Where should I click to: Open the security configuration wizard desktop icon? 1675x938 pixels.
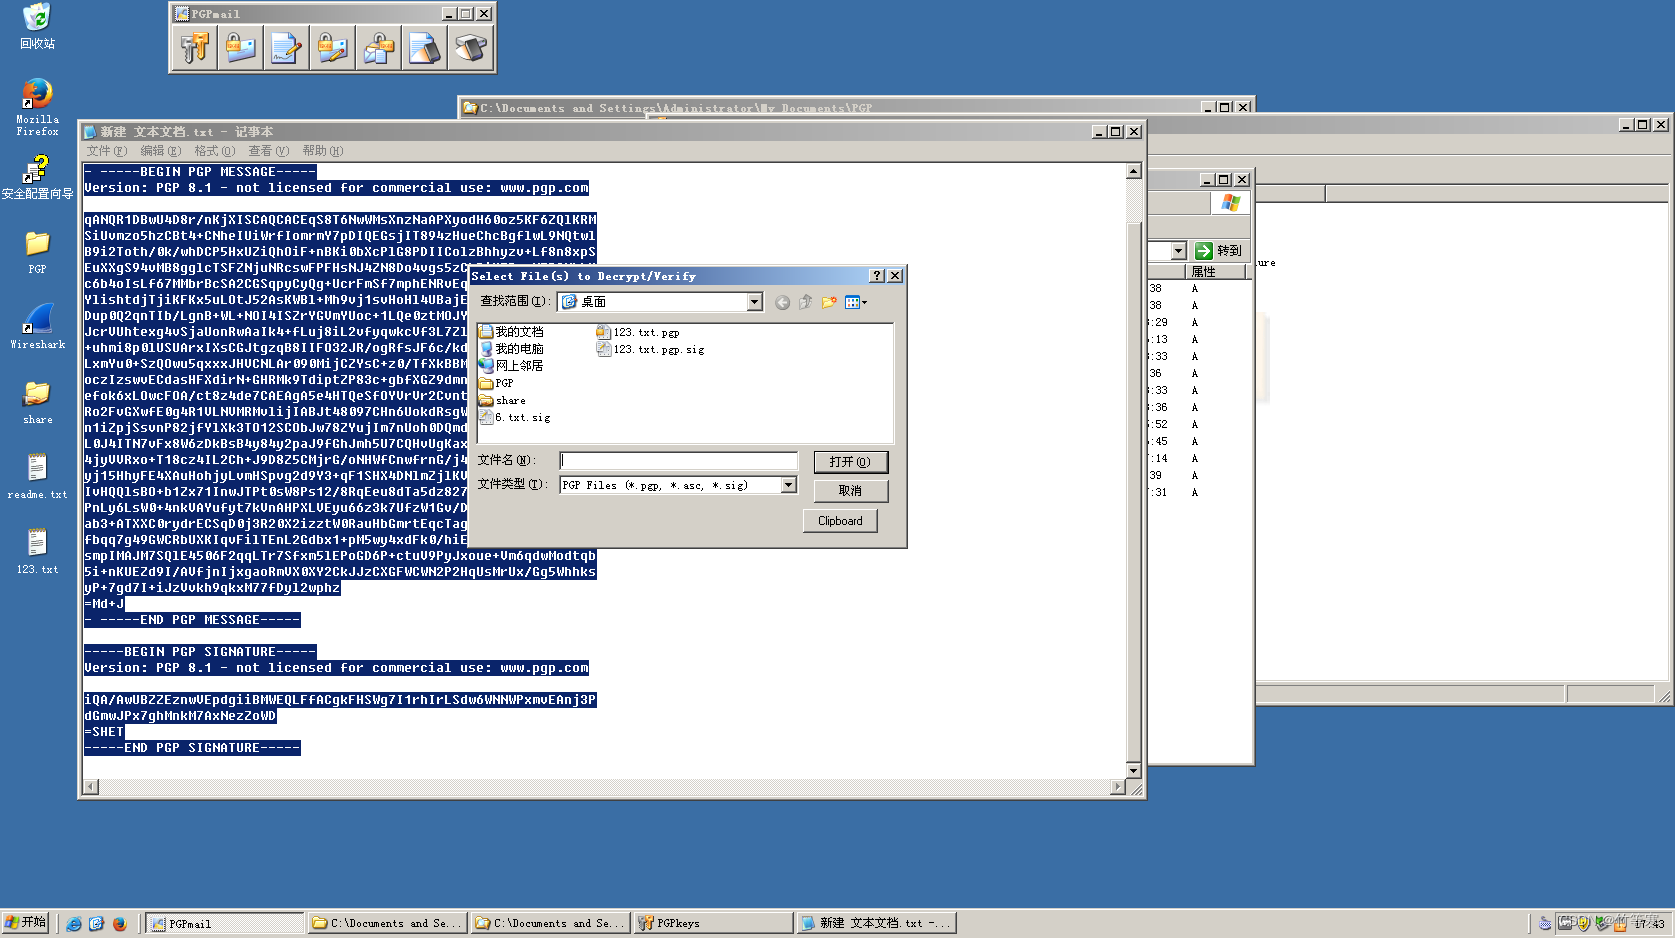(x=37, y=177)
